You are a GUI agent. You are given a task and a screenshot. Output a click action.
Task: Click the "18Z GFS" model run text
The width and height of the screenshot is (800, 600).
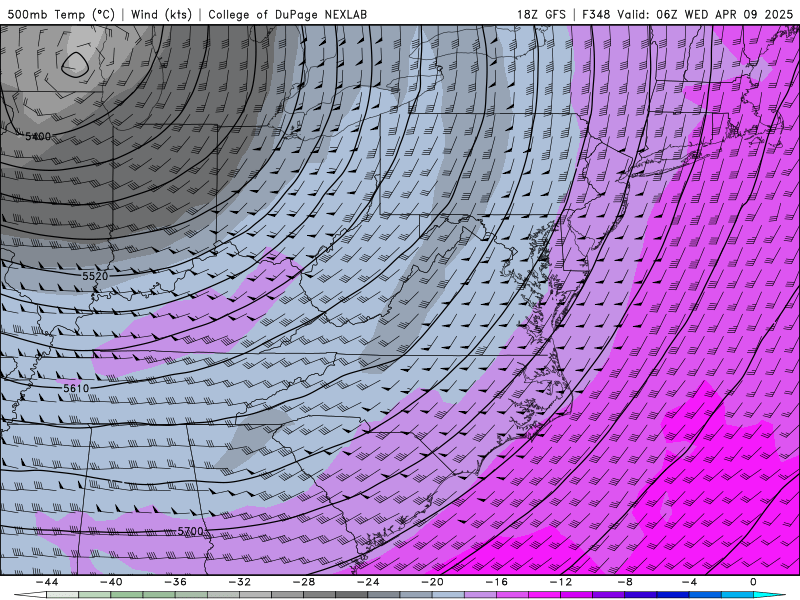pos(541,14)
